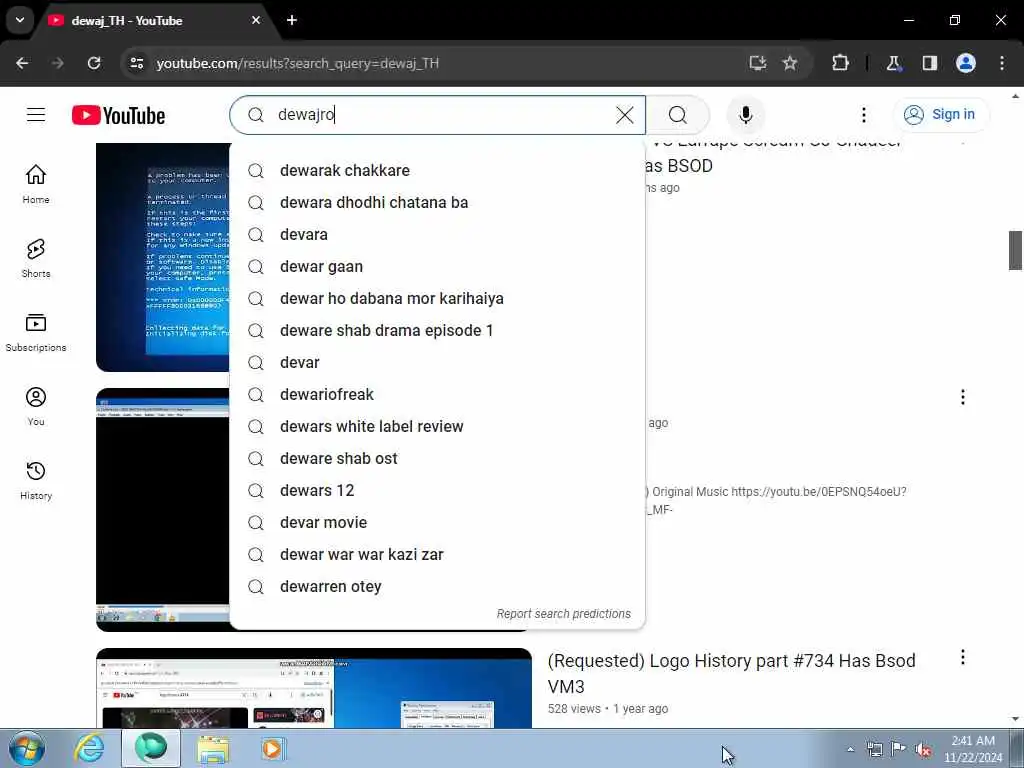
Task: Select suggestion devara
Action: tap(438, 234)
